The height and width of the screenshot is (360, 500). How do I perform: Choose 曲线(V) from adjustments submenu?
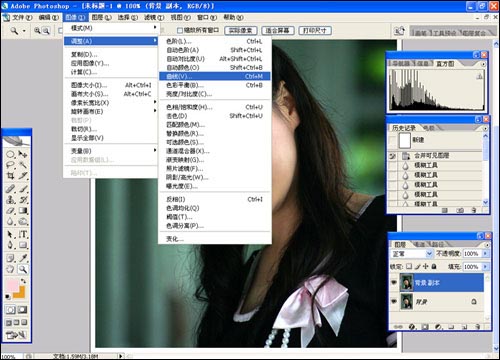pos(214,76)
